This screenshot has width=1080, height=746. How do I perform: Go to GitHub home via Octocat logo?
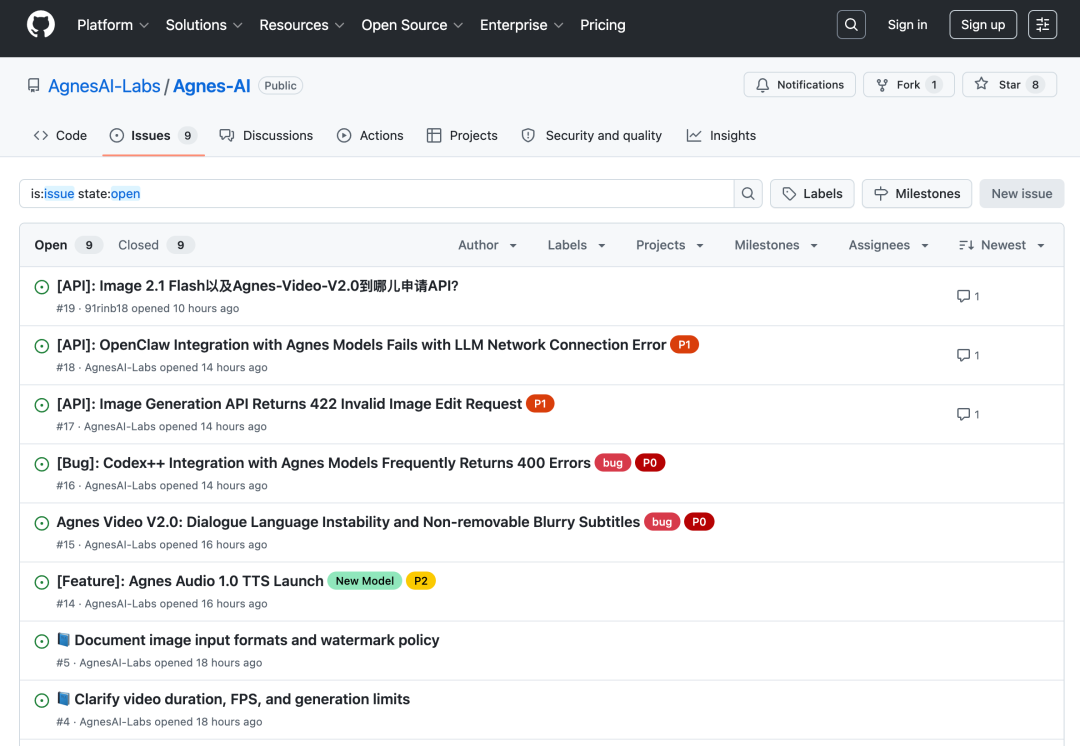41,25
